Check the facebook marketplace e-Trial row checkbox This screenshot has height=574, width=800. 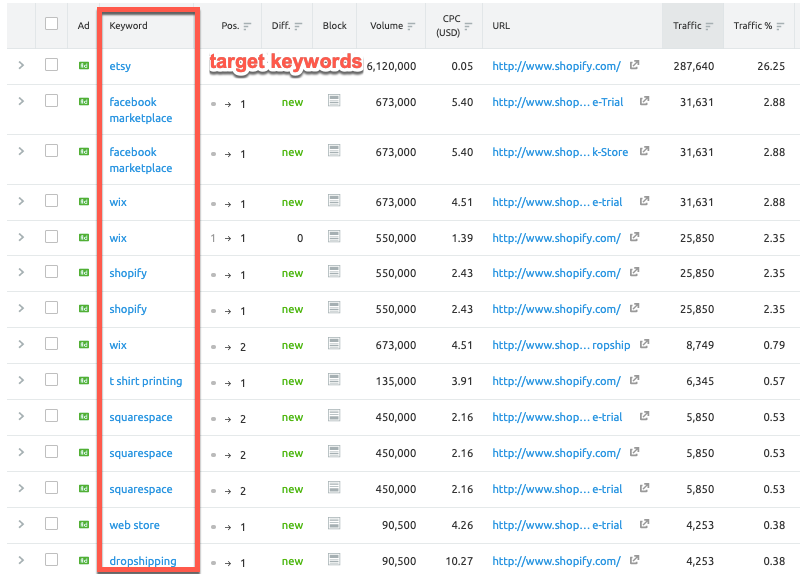pyautogui.click(x=52, y=101)
